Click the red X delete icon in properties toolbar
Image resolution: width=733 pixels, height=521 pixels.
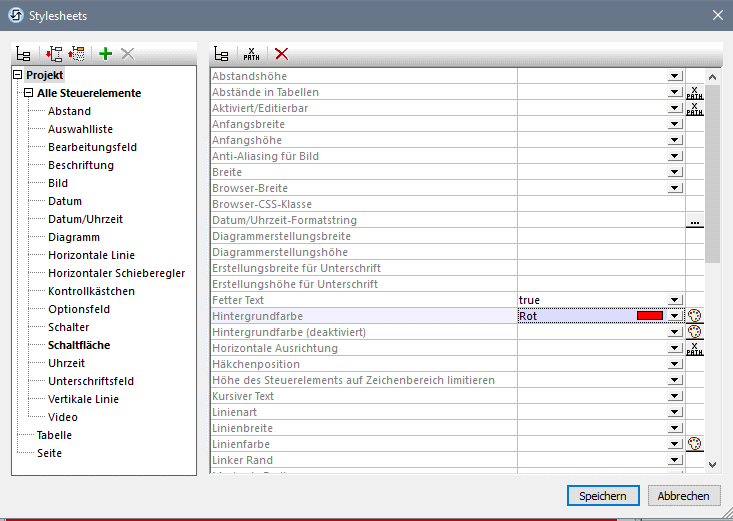tap(282, 54)
